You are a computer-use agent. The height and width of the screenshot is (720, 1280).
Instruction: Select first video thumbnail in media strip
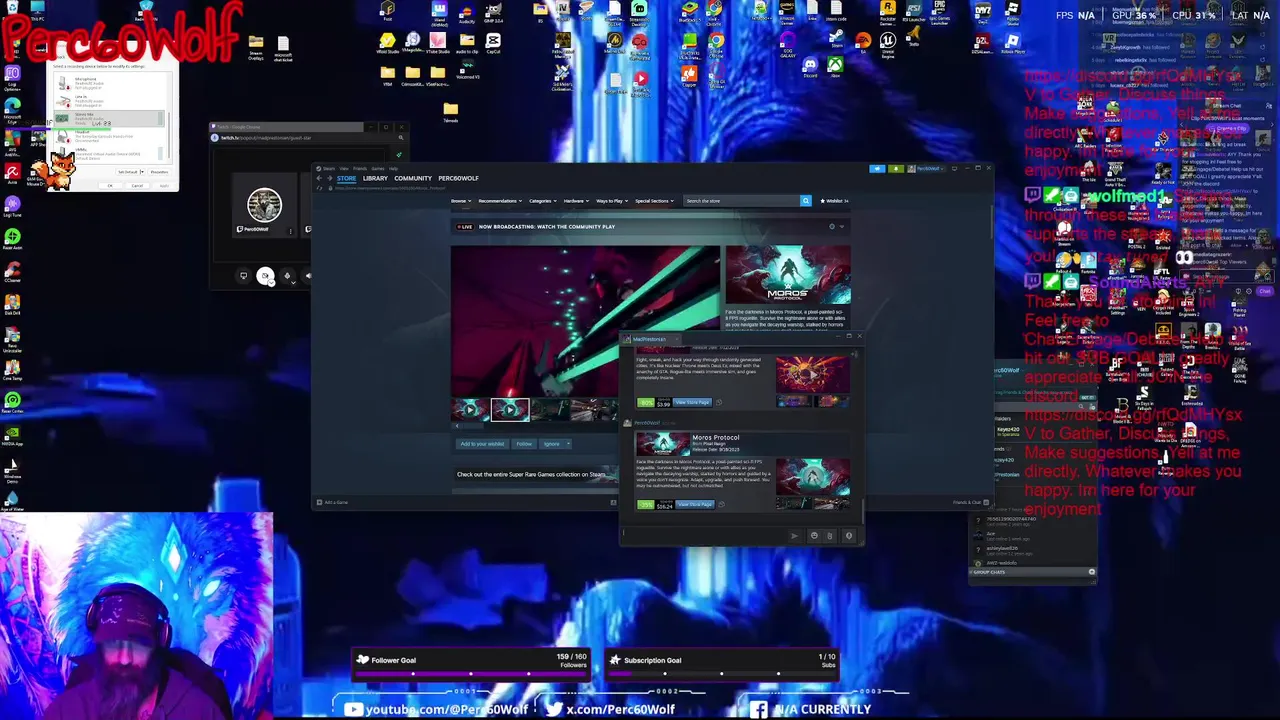(470, 409)
